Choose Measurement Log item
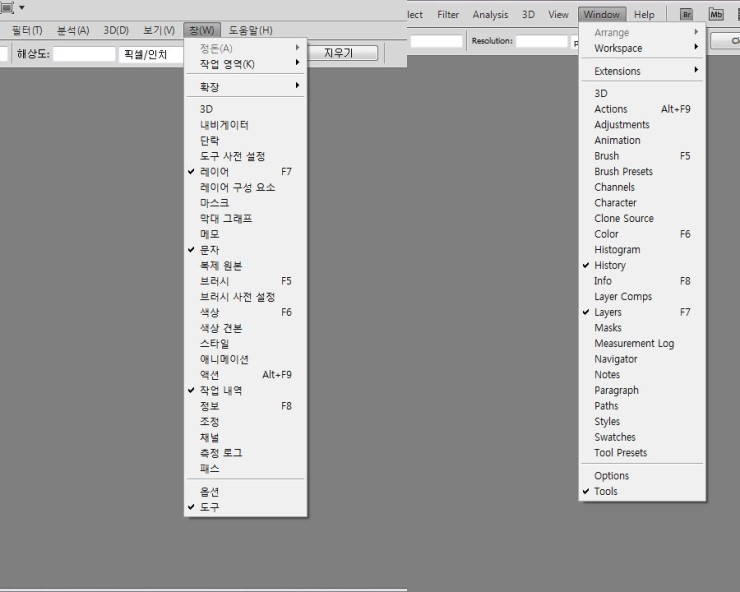This screenshot has width=740, height=592. [x=642, y=343]
